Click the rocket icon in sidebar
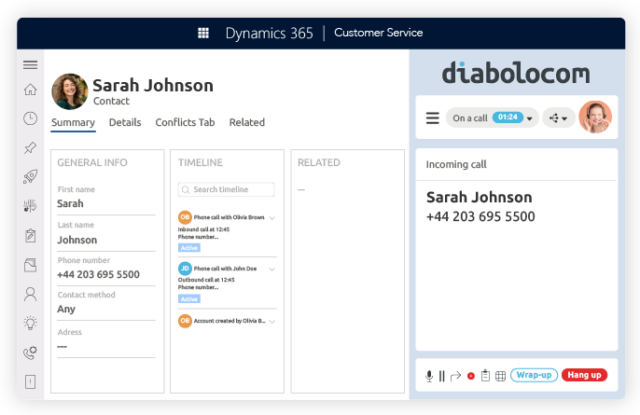The width and height of the screenshot is (640, 415). 30,177
